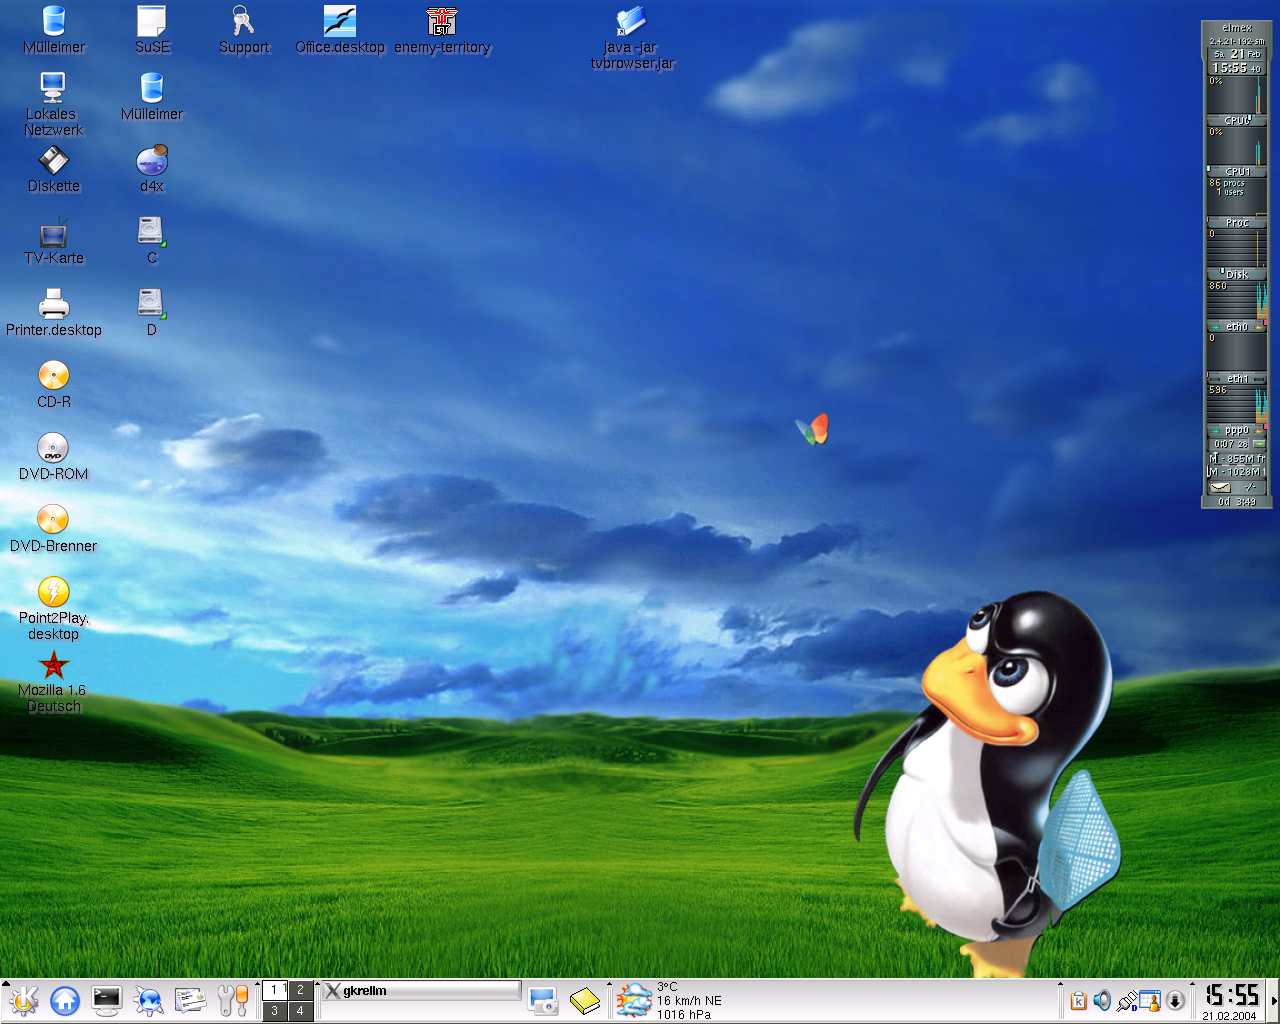Launch the terminal from the panel

107,1000
